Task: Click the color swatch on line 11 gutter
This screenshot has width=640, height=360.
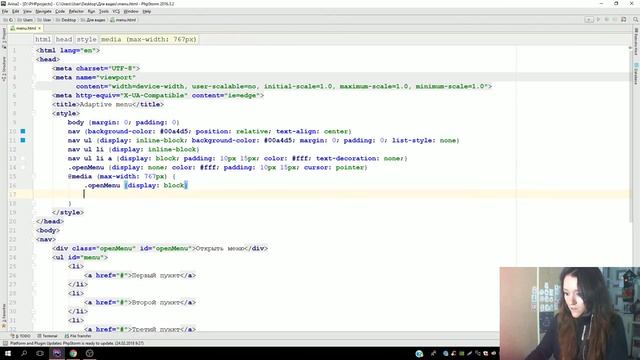Action: (x=23, y=140)
